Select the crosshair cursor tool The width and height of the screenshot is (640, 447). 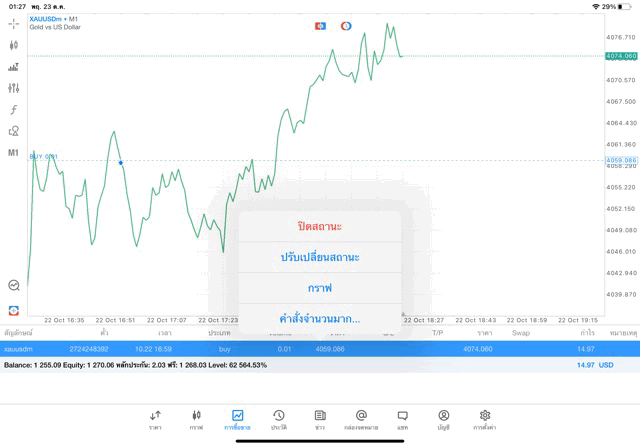coord(13,24)
